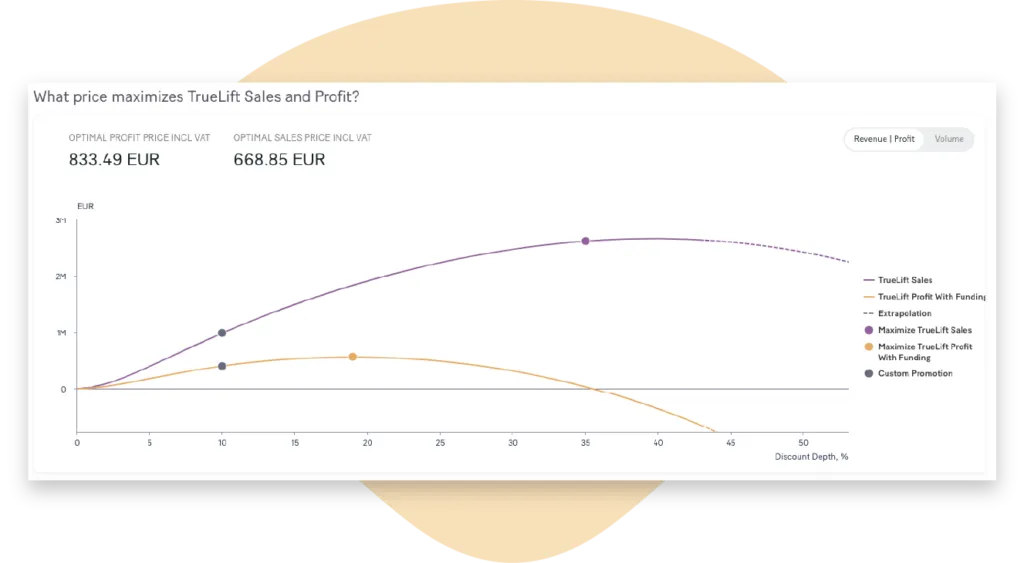
Task: Select the Custom Promotion point on the profit curve
Action: tap(222, 366)
